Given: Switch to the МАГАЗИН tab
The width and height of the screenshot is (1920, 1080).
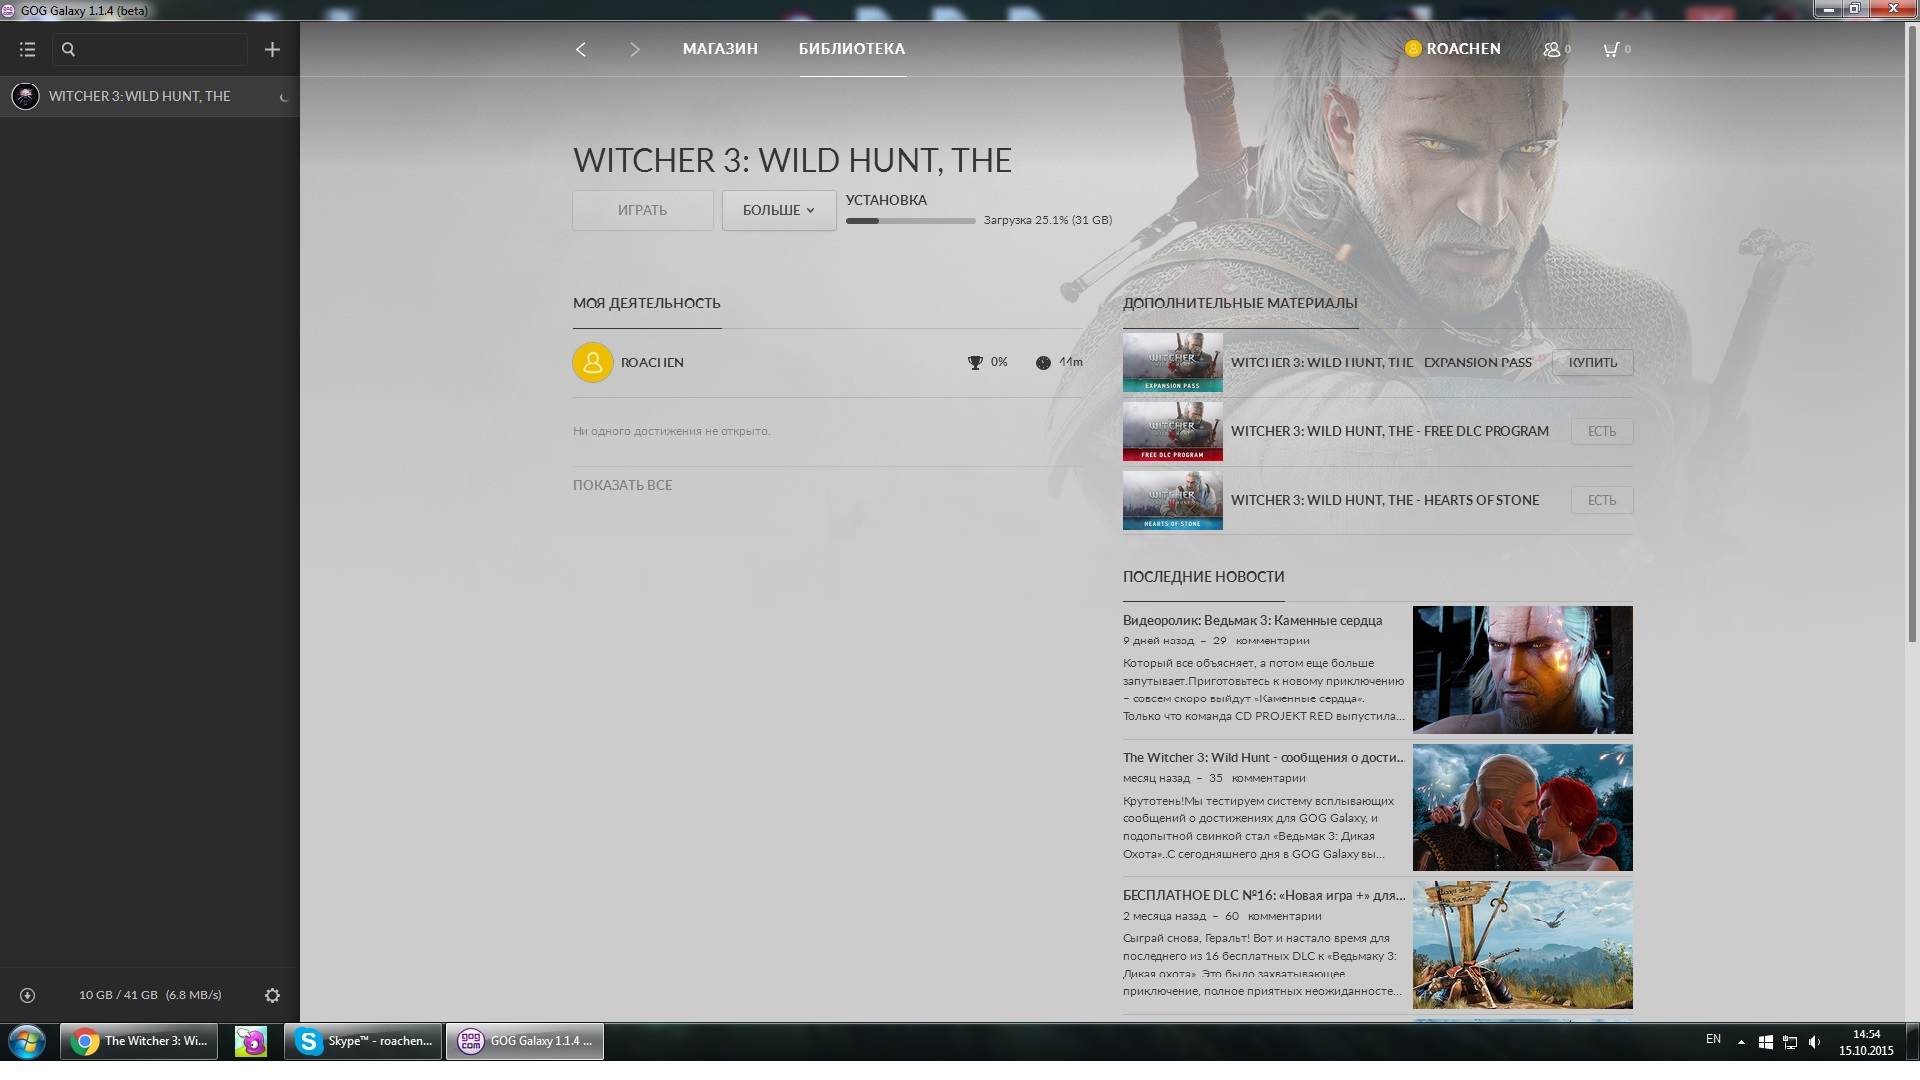Looking at the screenshot, I should (x=720, y=49).
